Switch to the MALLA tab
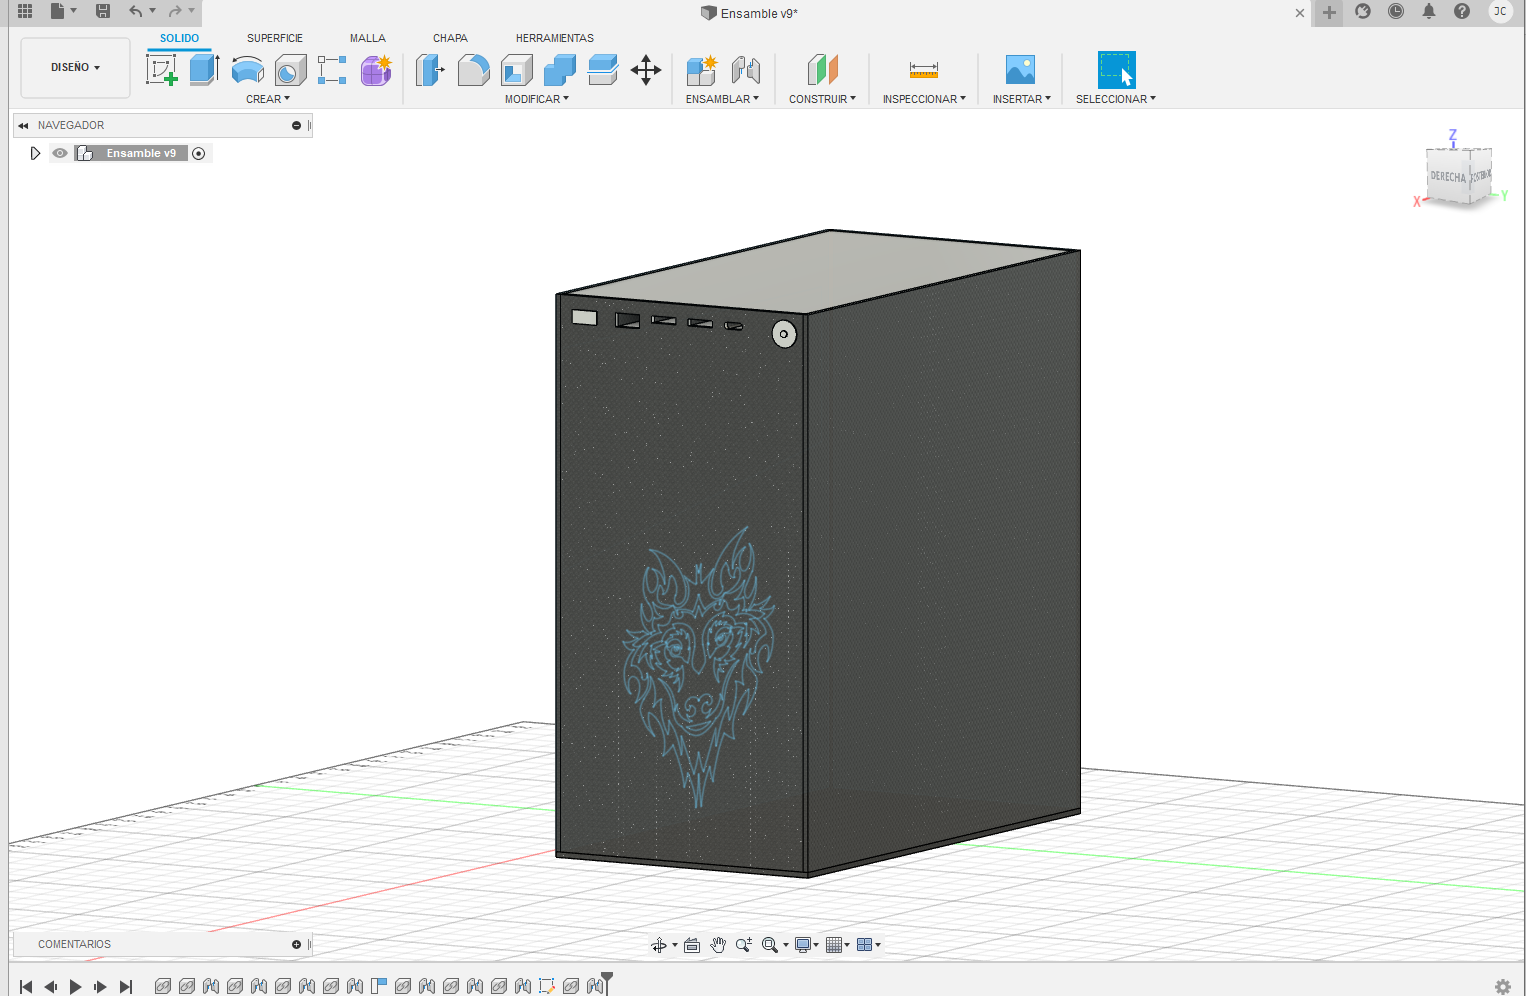Image resolution: width=1526 pixels, height=996 pixels. pyautogui.click(x=368, y=38)
